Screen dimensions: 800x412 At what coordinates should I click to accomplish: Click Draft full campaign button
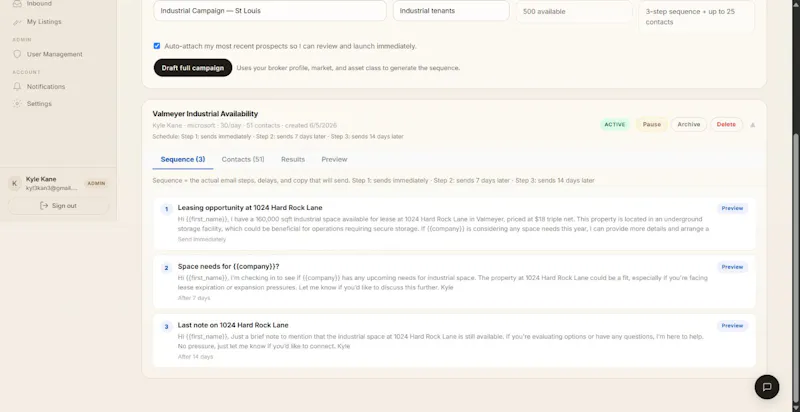[193, 68]
